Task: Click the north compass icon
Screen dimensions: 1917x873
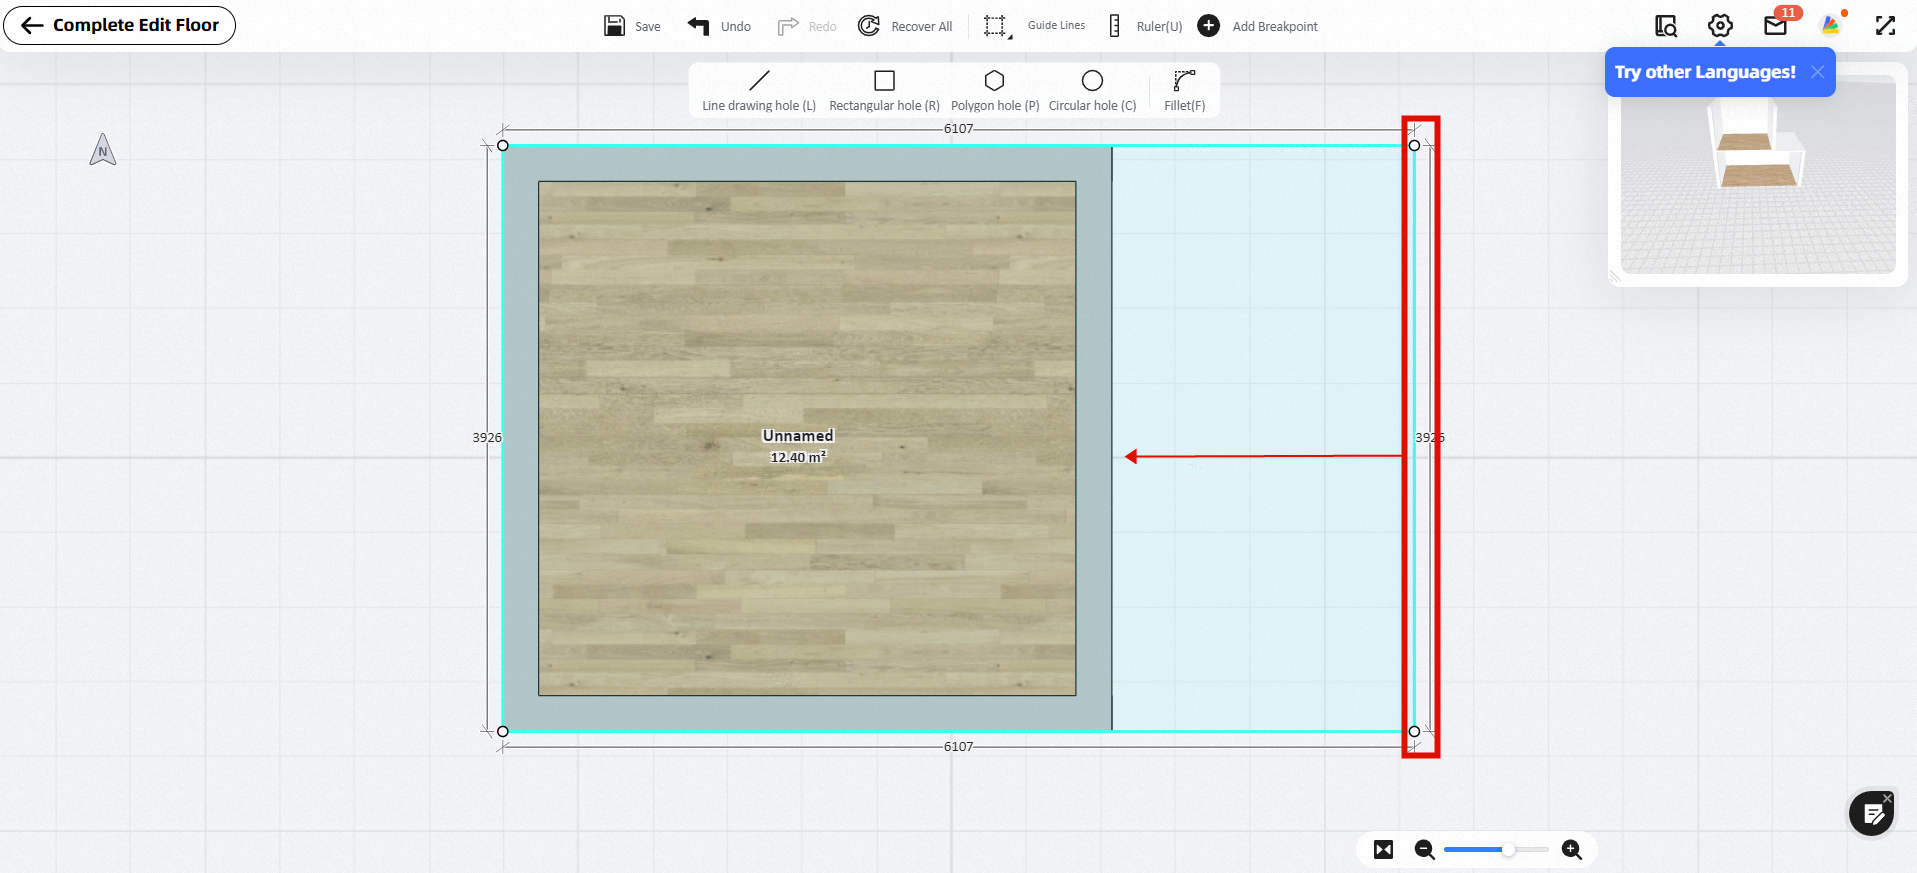Action: [x=103, y=150]
